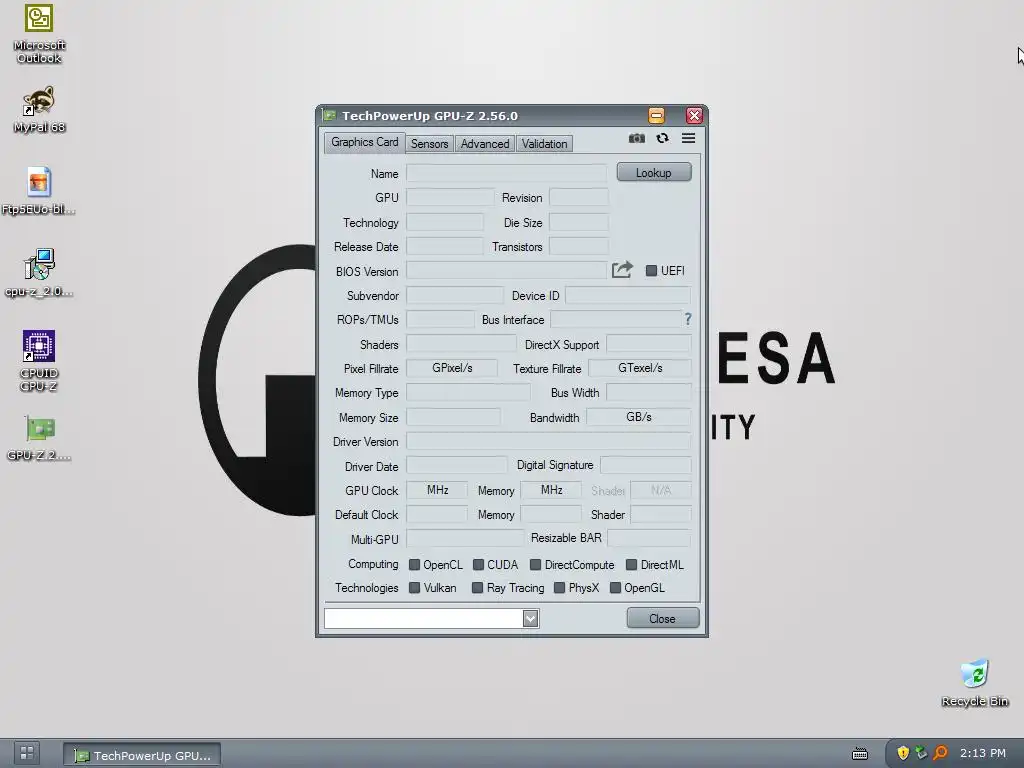
Task: Toggle the Vulkan checkbox
Action: coord(414,588)
